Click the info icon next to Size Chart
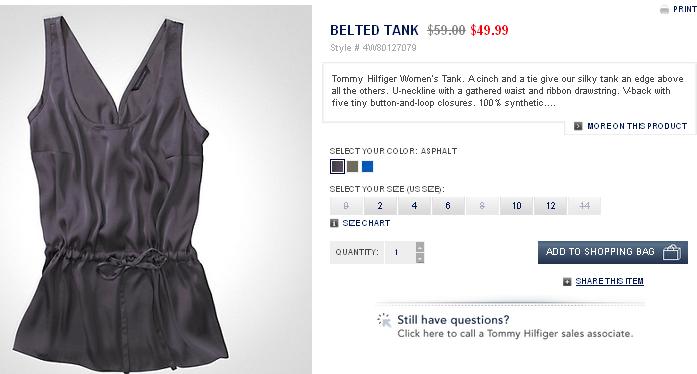This screenshot has height=374, width=697. [x=334, y=223]
